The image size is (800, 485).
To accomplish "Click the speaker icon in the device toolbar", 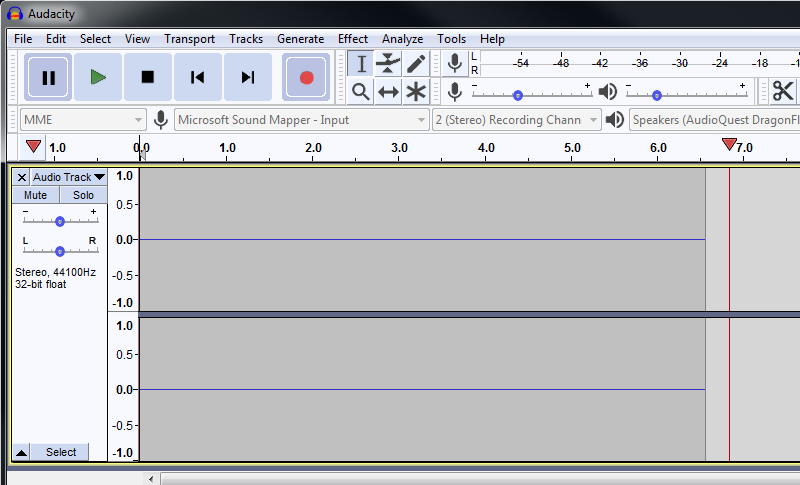I will pyautogui.click(x=615, y=120).
